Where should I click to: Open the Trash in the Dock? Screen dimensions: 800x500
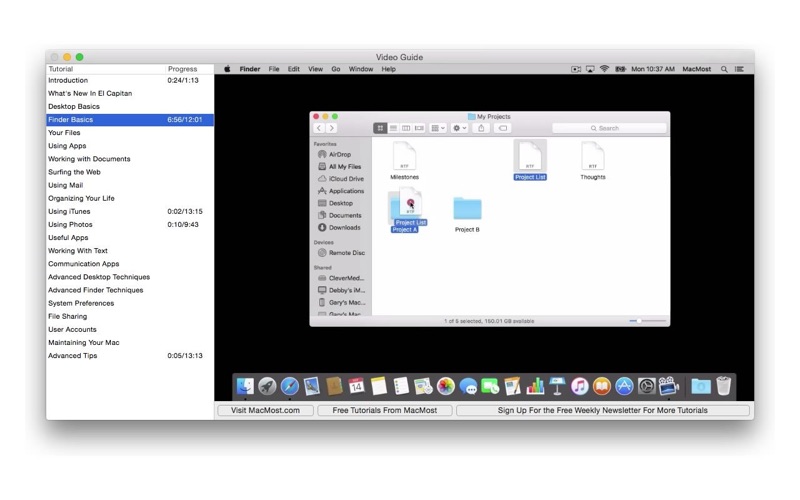click(x=724, y=386)
